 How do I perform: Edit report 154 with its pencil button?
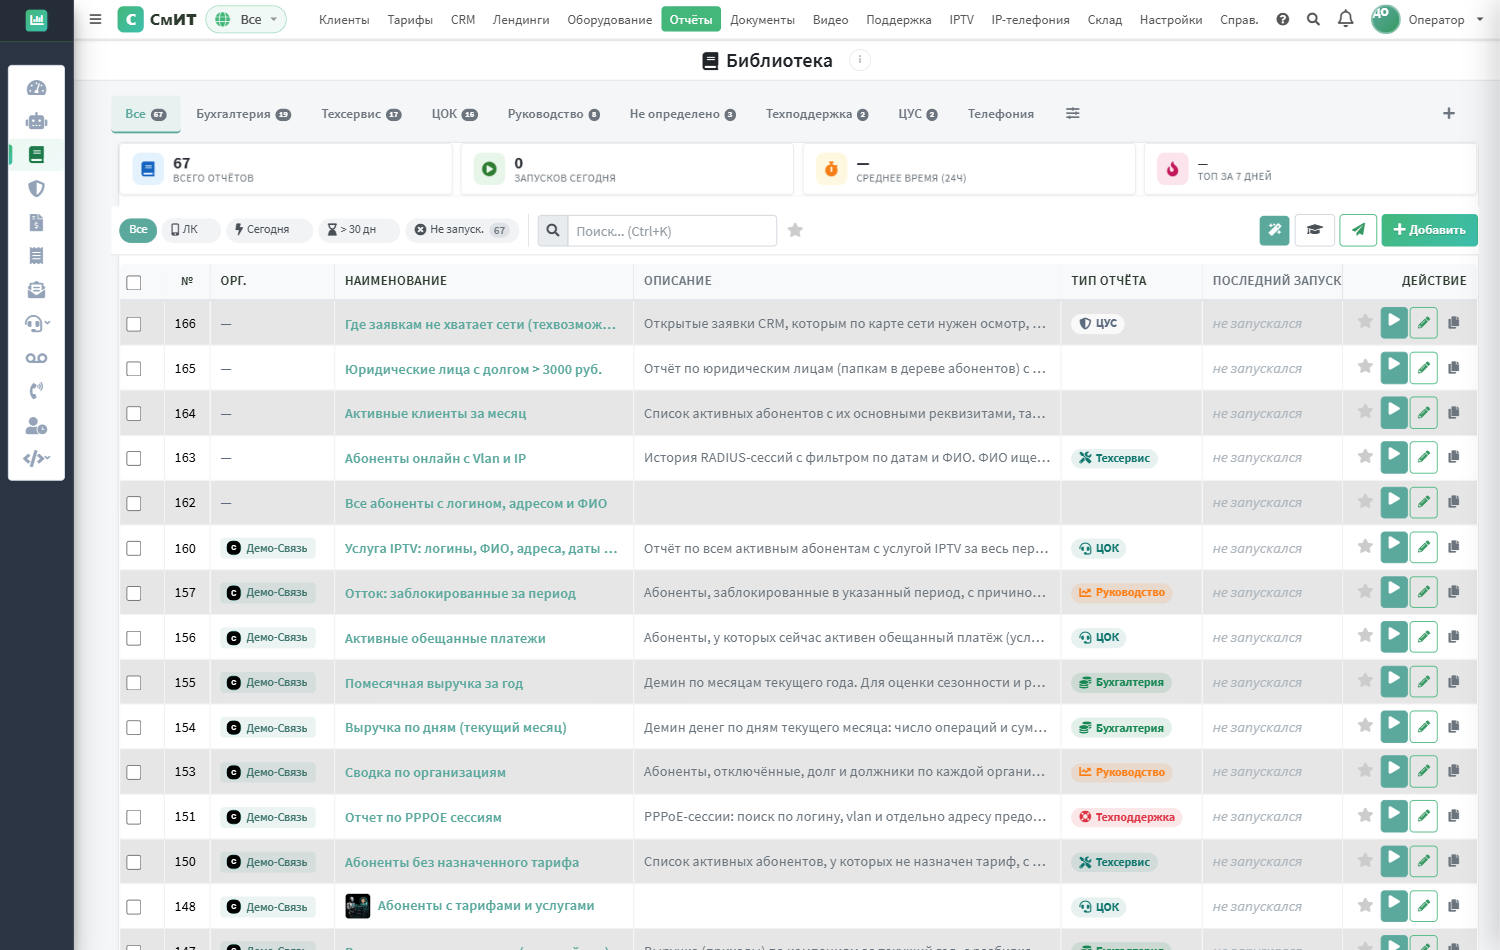point(1424,727)
